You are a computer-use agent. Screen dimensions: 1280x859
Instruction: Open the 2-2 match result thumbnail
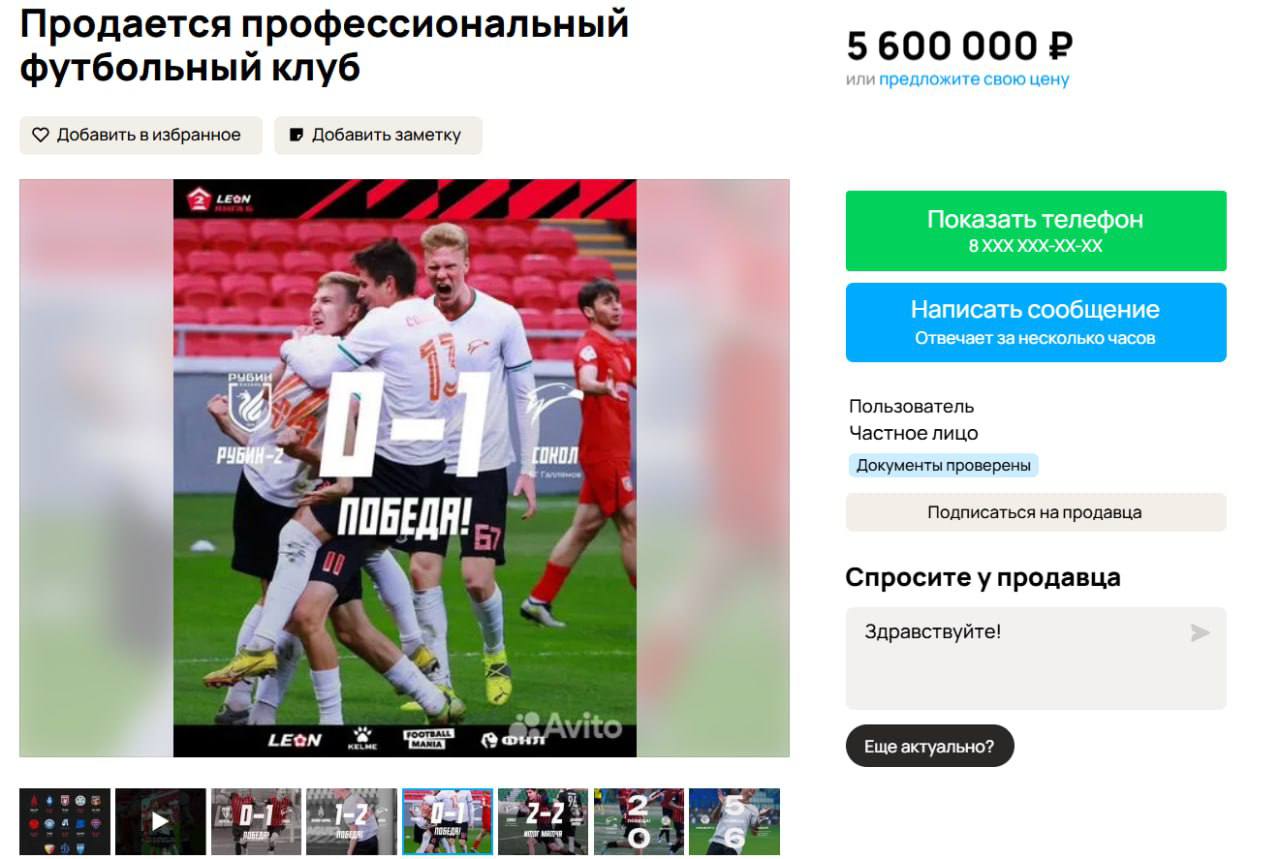pos(543,822)
